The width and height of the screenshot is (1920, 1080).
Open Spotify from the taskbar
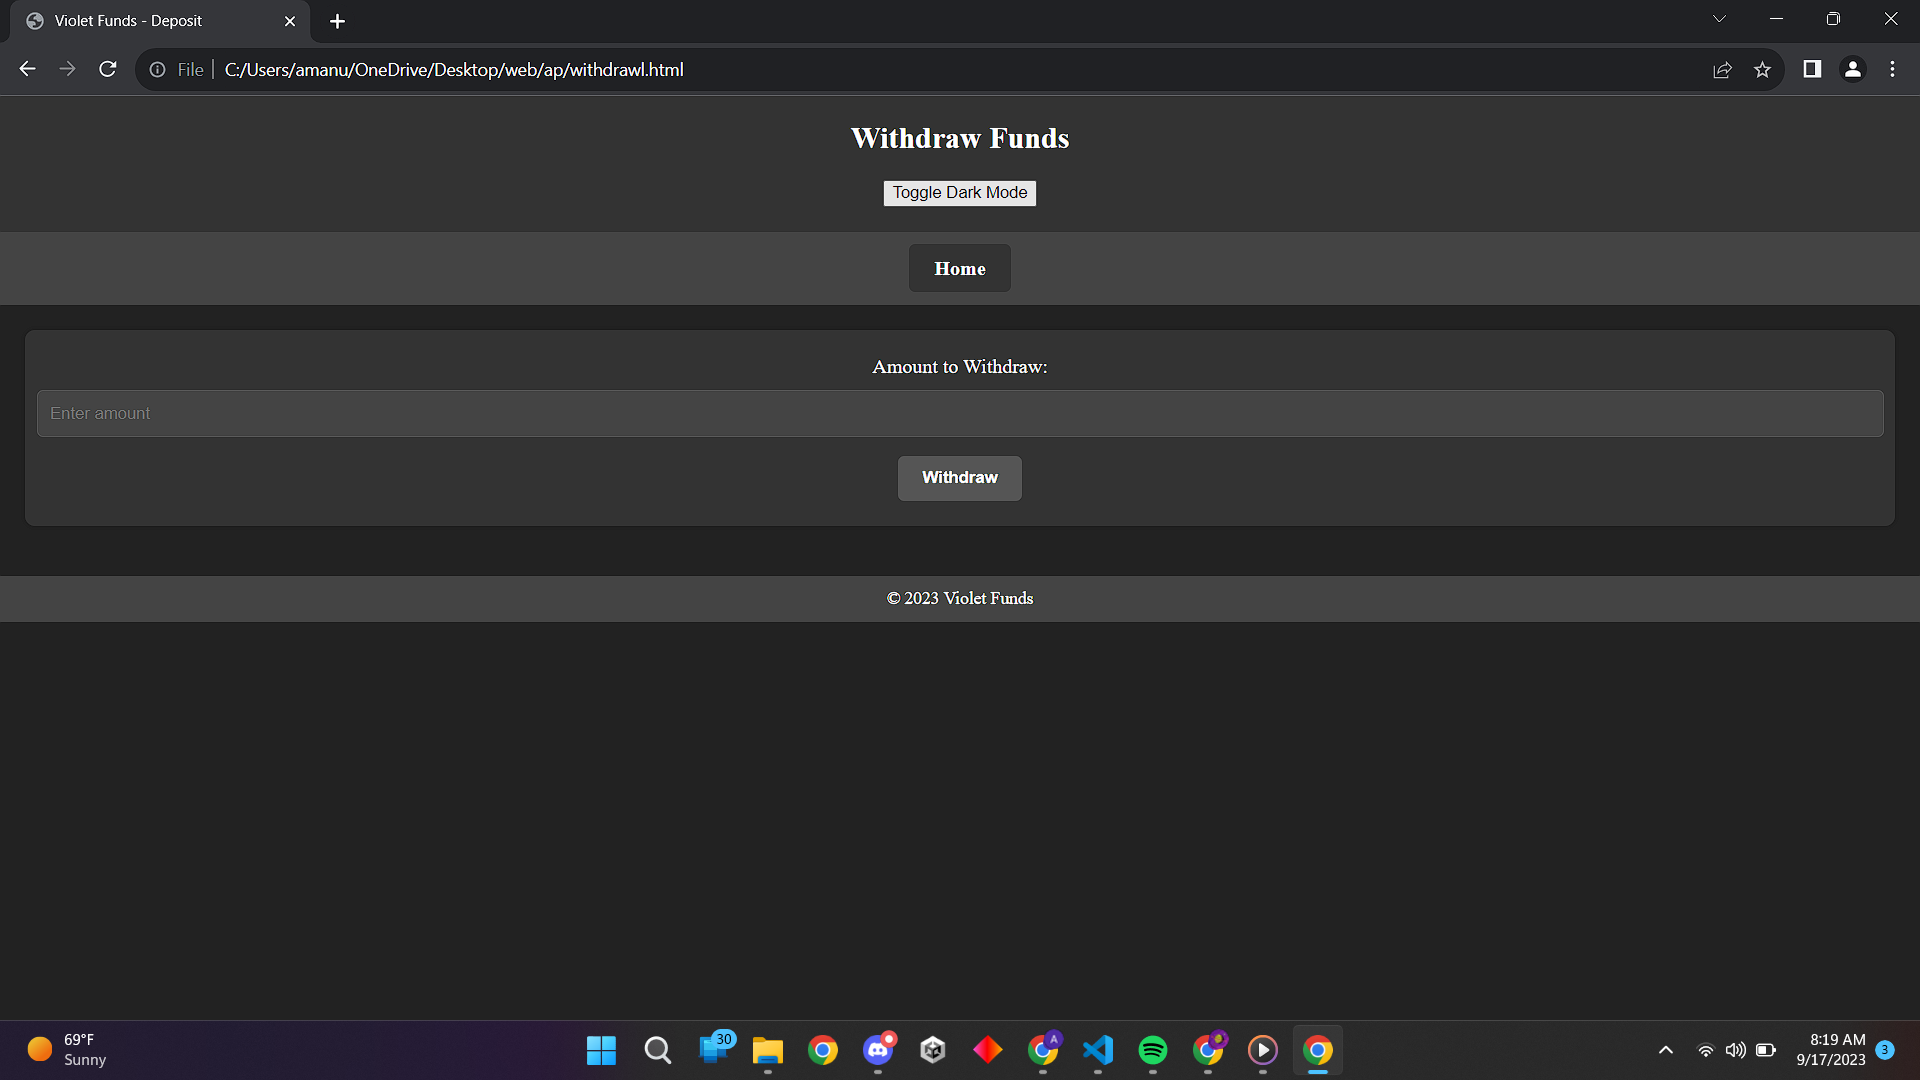coord(1152,1050)
